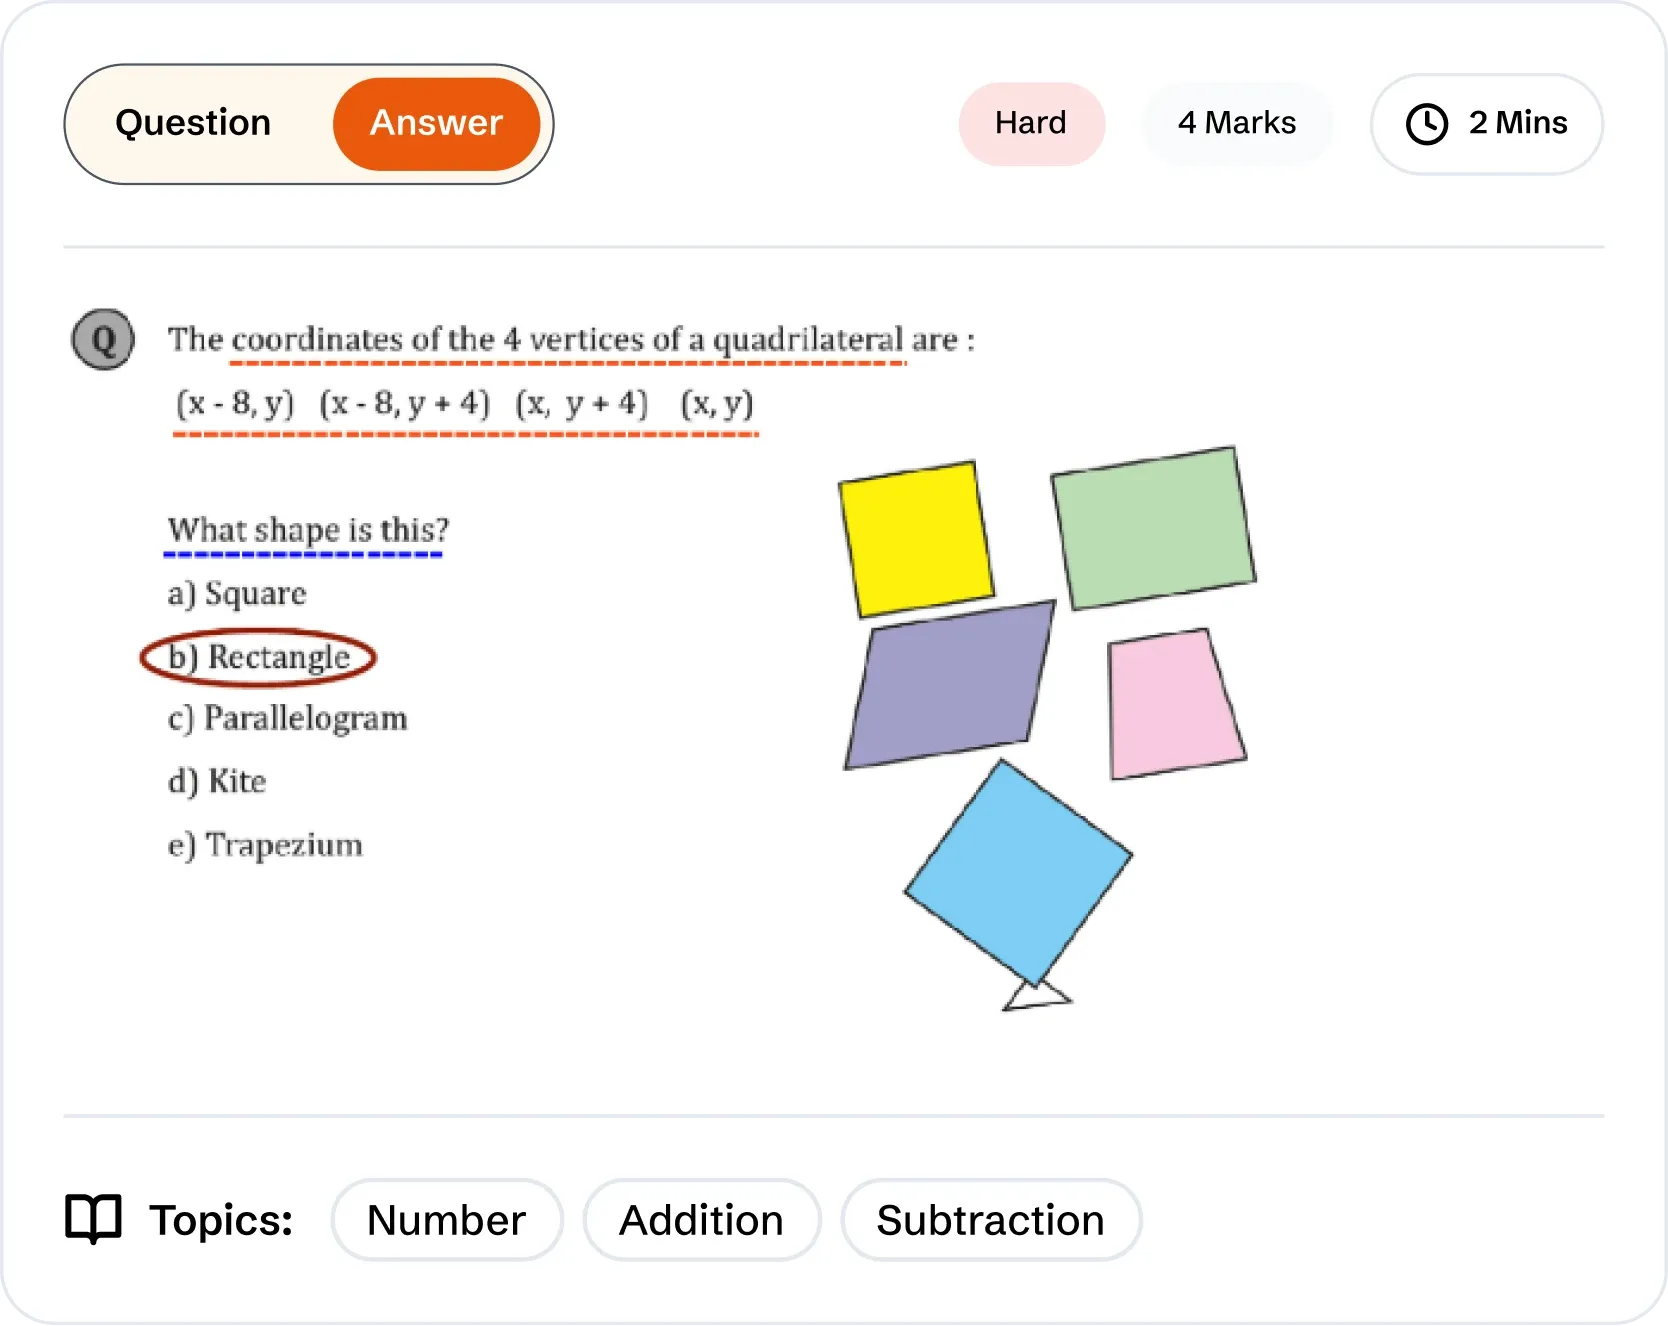Choose the circled option b) Rectangle
Viewport: 1668px width, 1326px height.
(259, 657)
